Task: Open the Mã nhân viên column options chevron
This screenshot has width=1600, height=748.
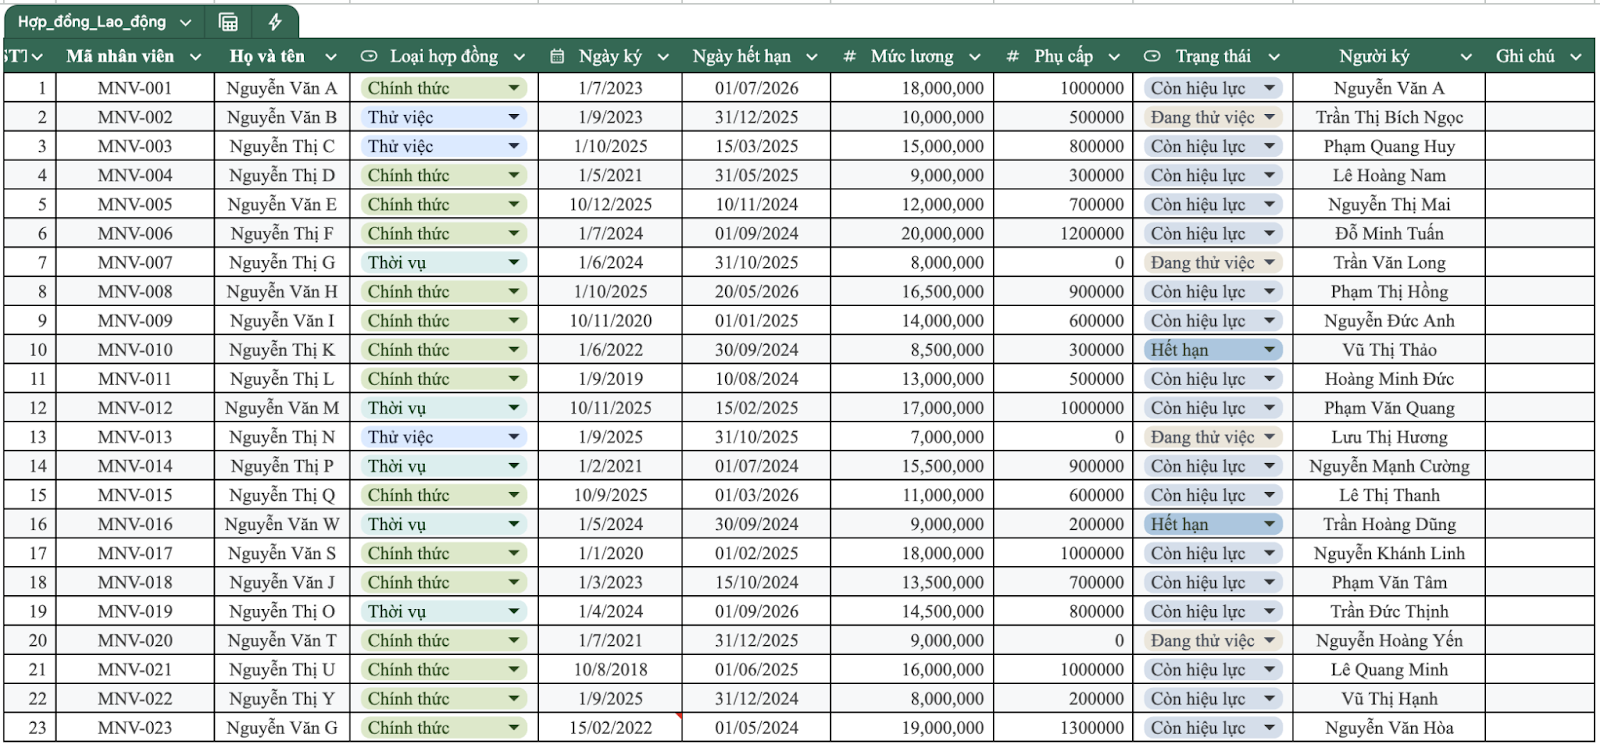Action: coord(195,57)
